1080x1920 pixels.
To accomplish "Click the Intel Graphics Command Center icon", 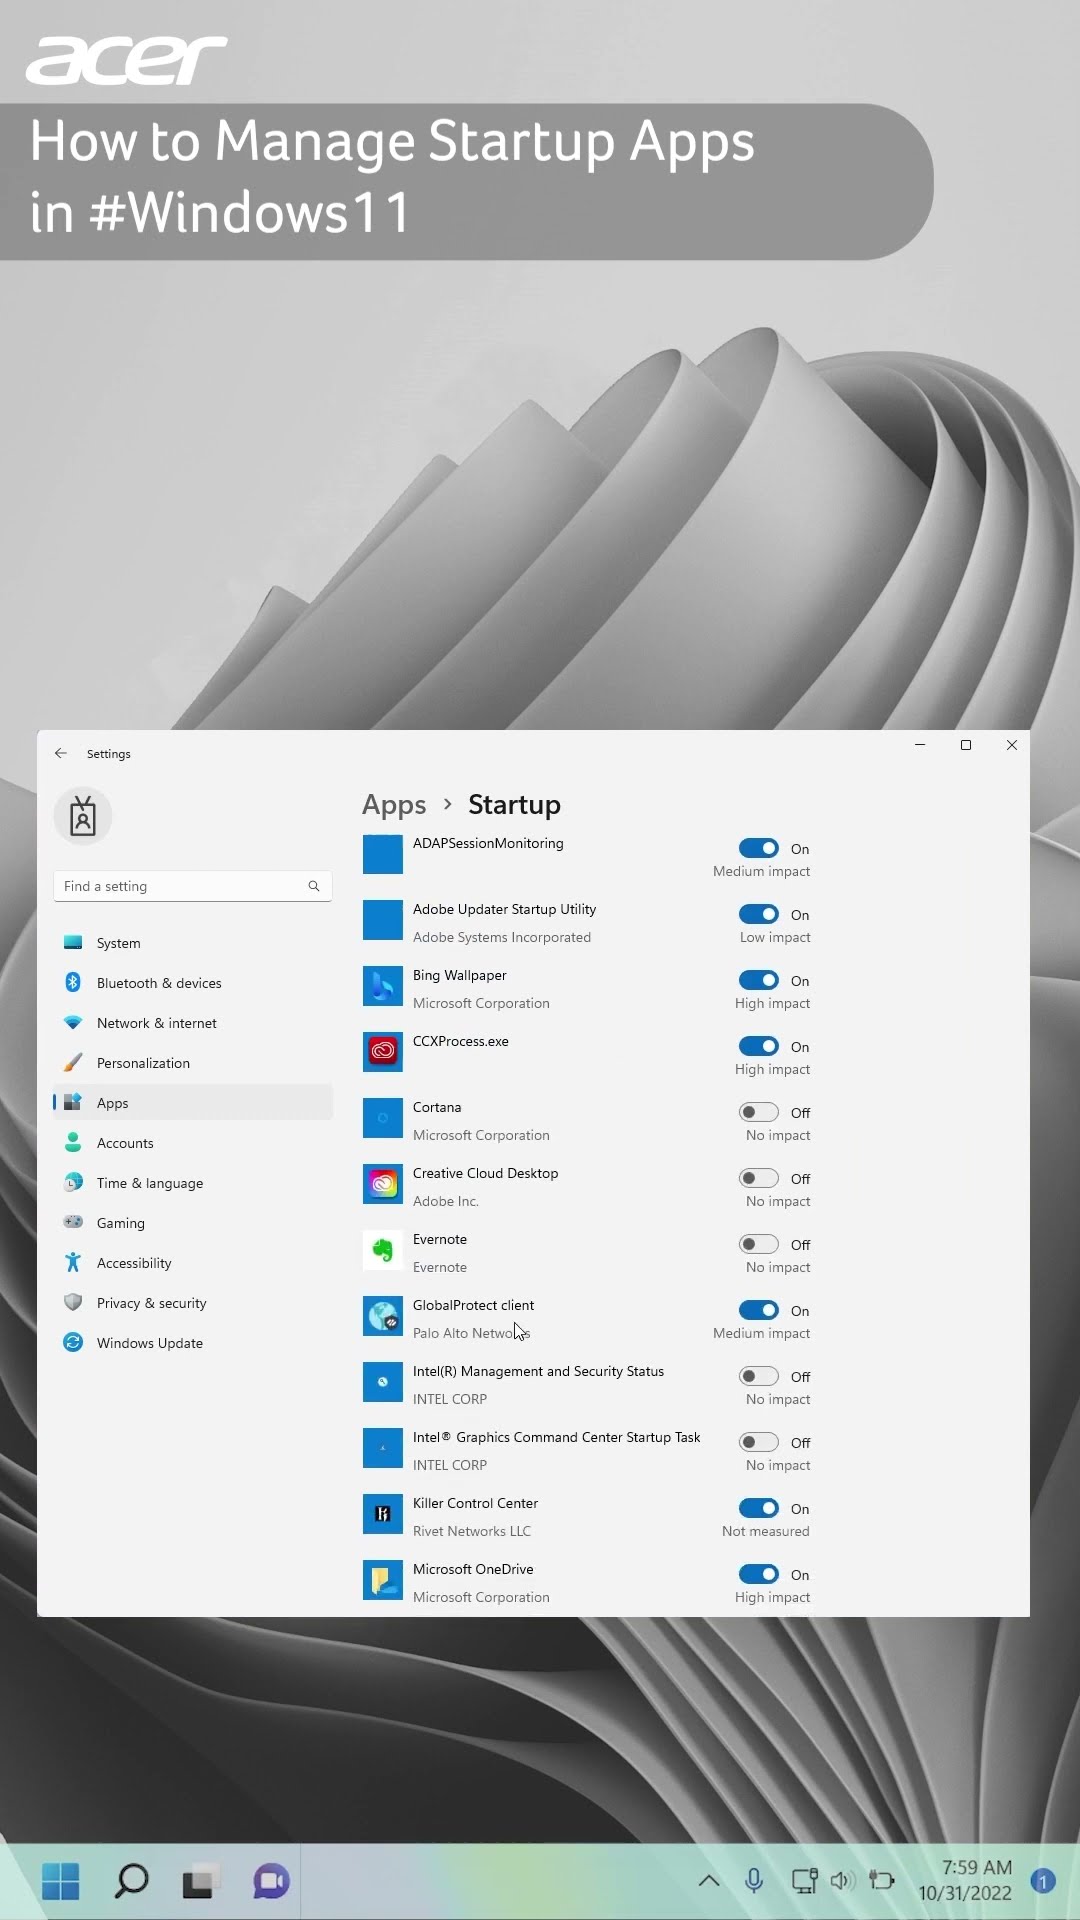I will [382, 1448].
